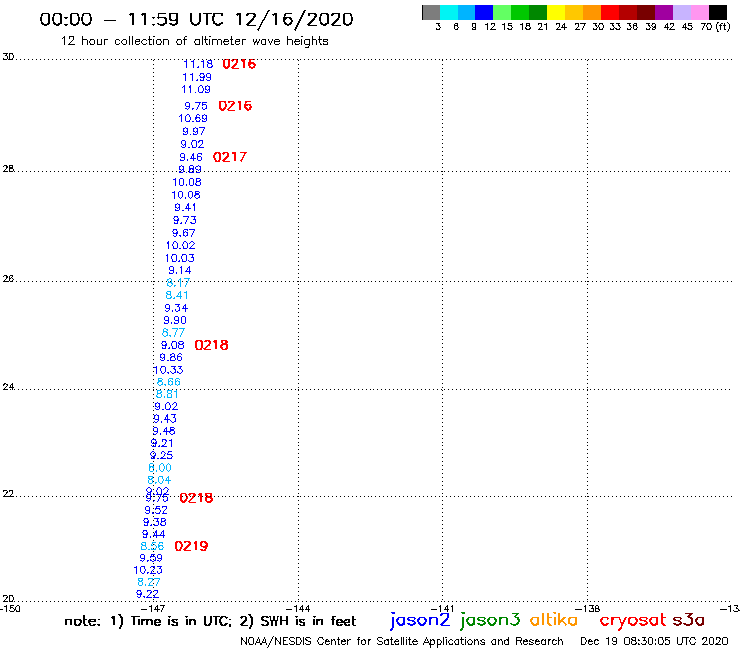Click the wave height value 9.08
The width and height of the screenshot is (740, 650).
tap(172, 346)
